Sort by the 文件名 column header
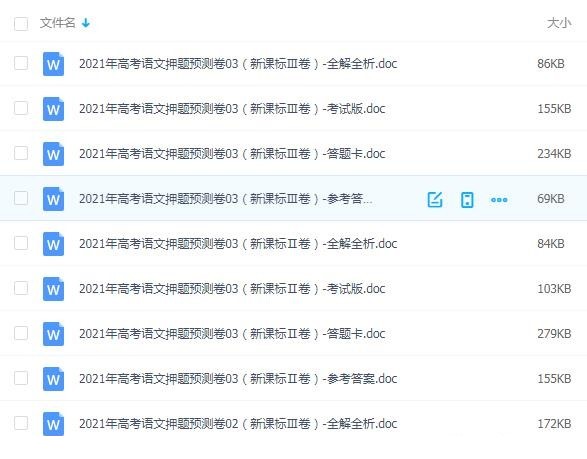 click(x=58, y=23)
